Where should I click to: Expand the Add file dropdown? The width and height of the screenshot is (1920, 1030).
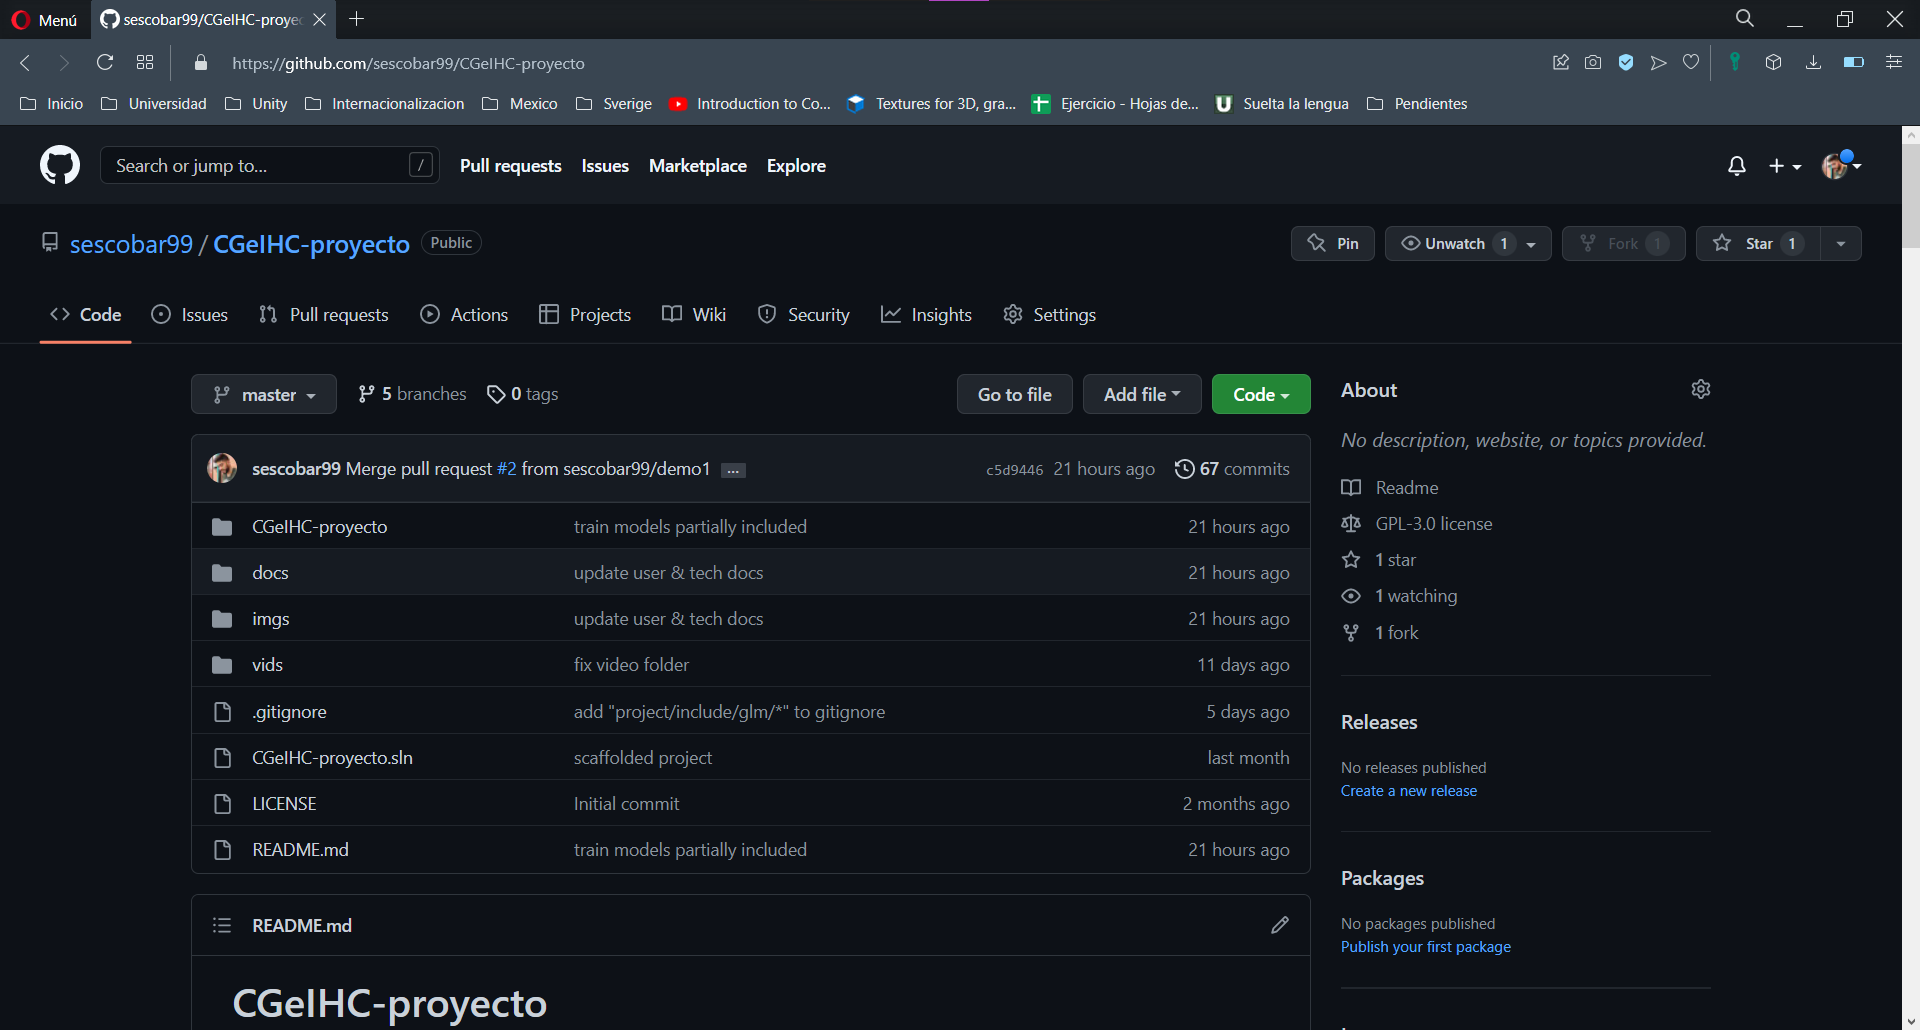coord(1142,394)
